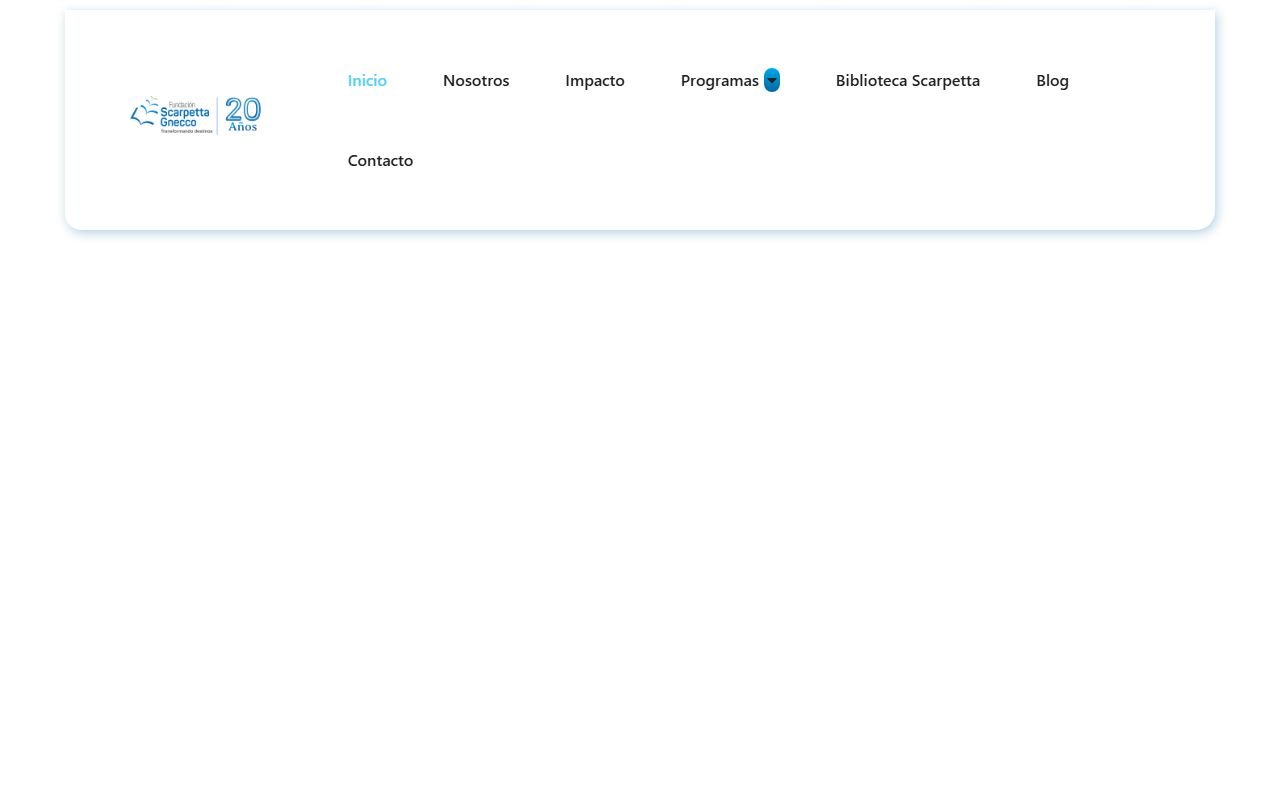1280x800 pixels.
Task: Open the Contacto page
Action: point(380,160)
